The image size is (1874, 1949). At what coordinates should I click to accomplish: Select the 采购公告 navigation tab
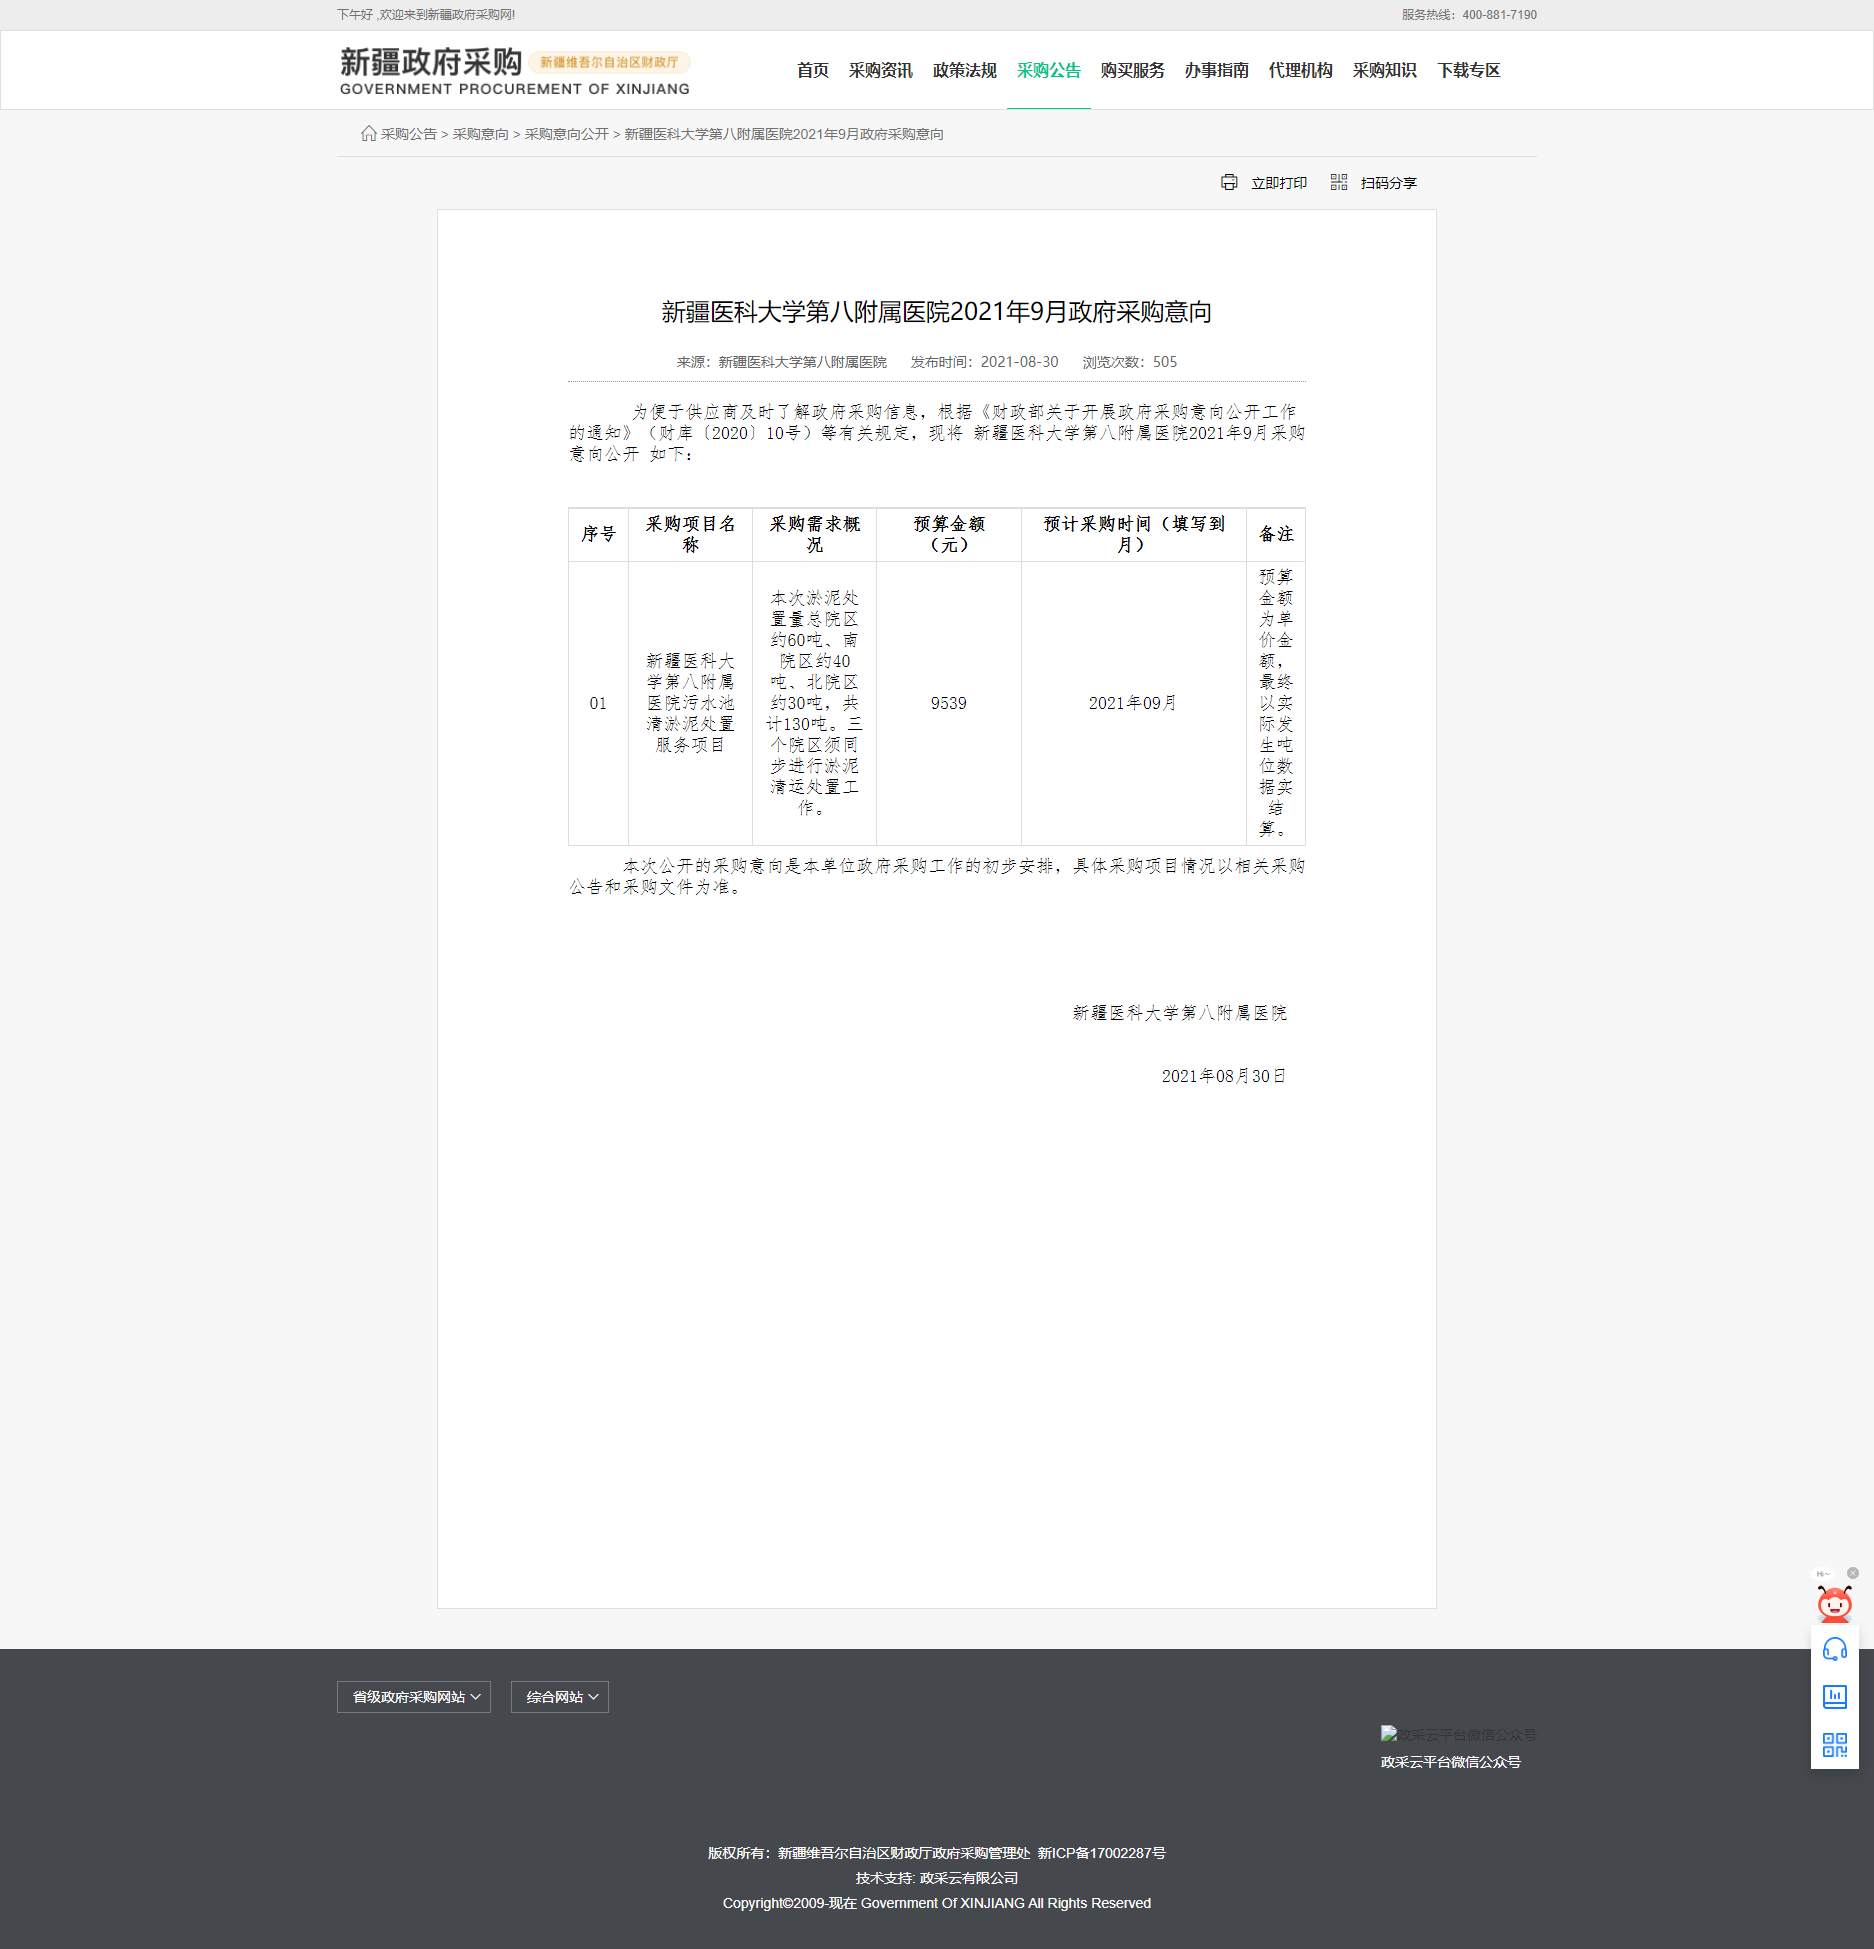click(1048, 70)
